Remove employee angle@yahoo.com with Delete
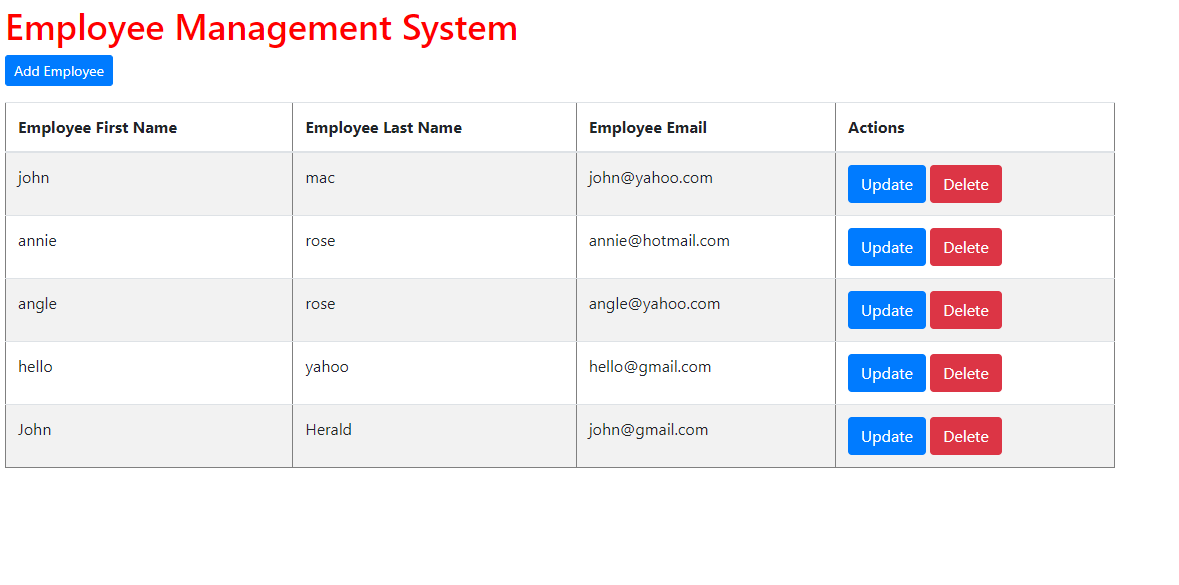Screen dimensions: 1179x585 [x=965, y=311]
